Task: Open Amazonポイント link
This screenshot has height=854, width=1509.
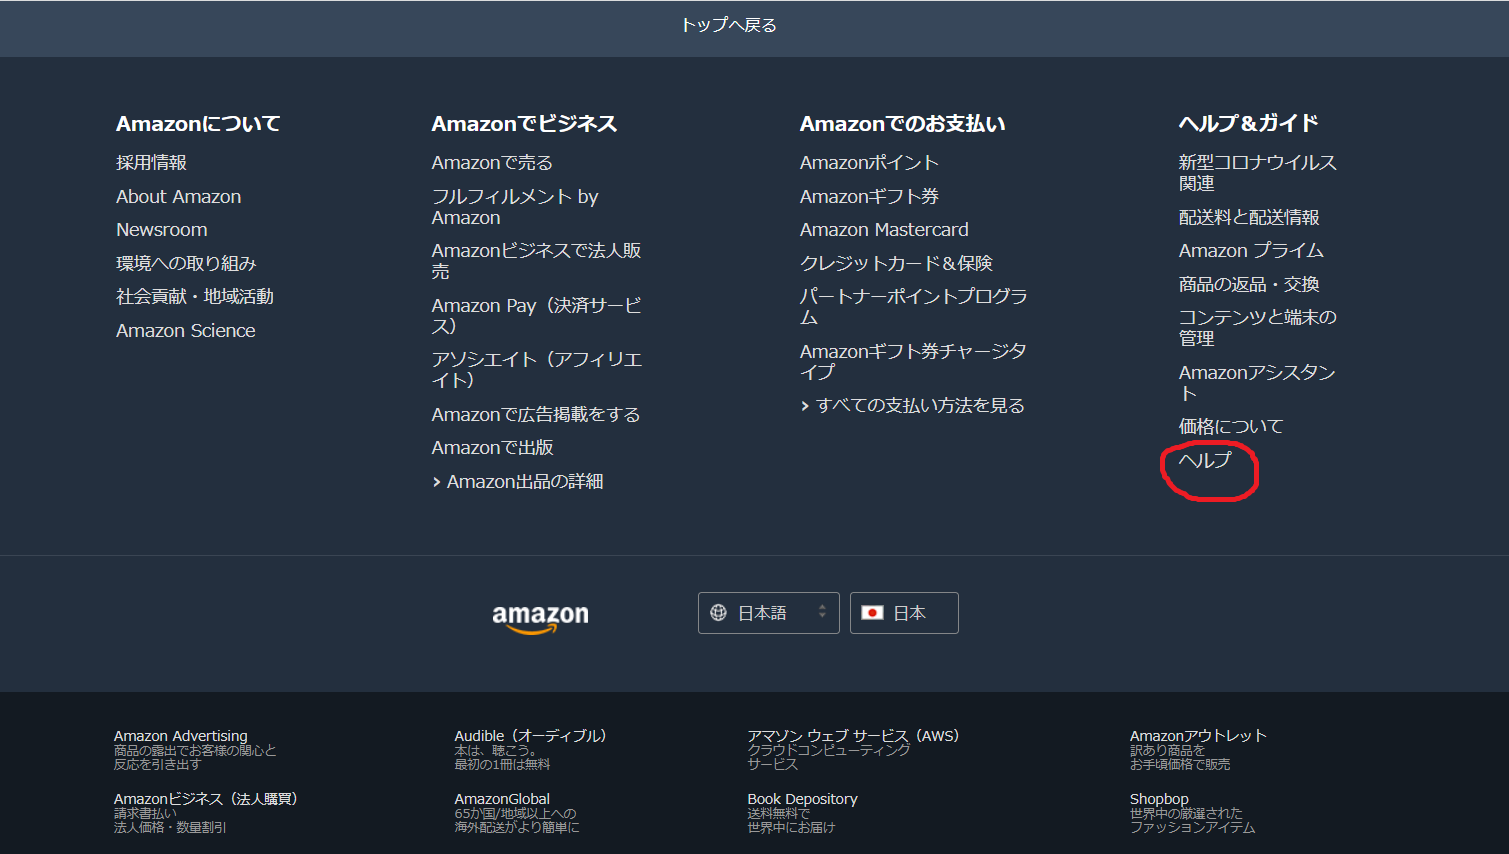Action: point(869,163)
